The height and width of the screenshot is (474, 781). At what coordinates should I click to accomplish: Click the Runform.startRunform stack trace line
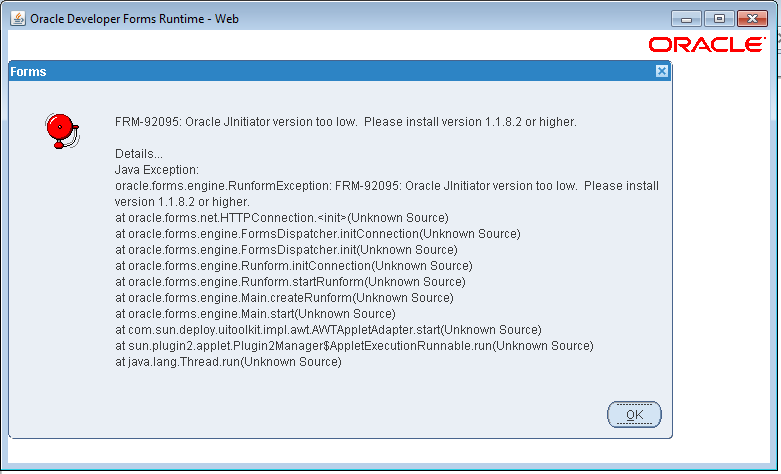click(x=290, y=282)
